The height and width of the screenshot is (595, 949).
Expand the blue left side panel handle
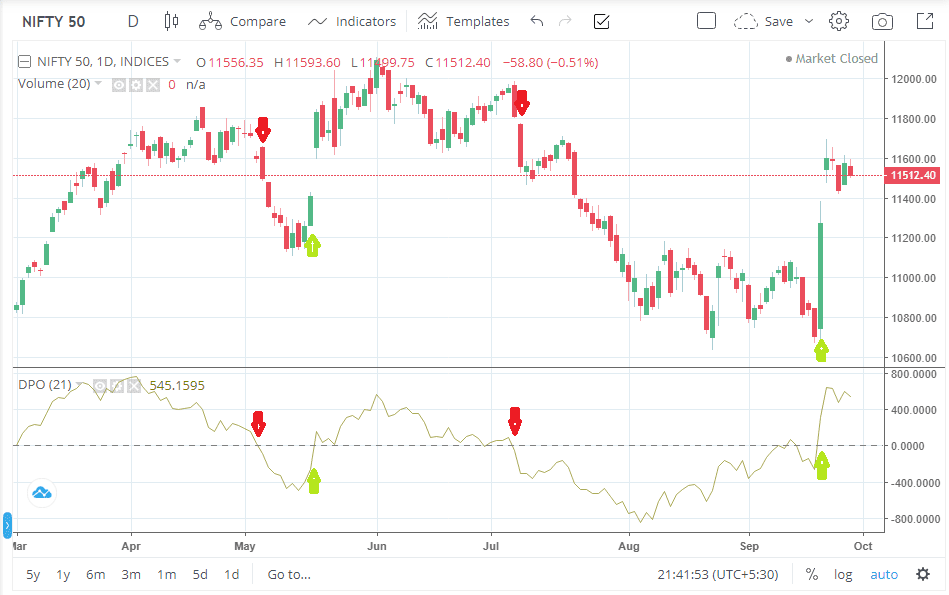(7, 525)
